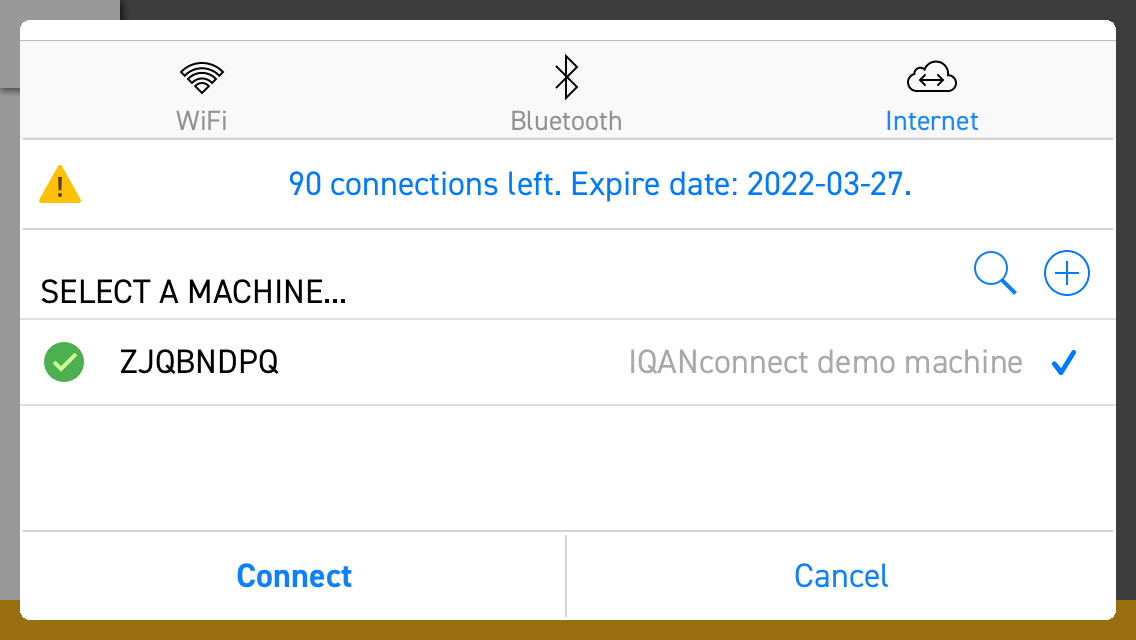Screen dimensions: 1136x640
Task: Click the IQANconnect demo machine description
Action: 825,362
